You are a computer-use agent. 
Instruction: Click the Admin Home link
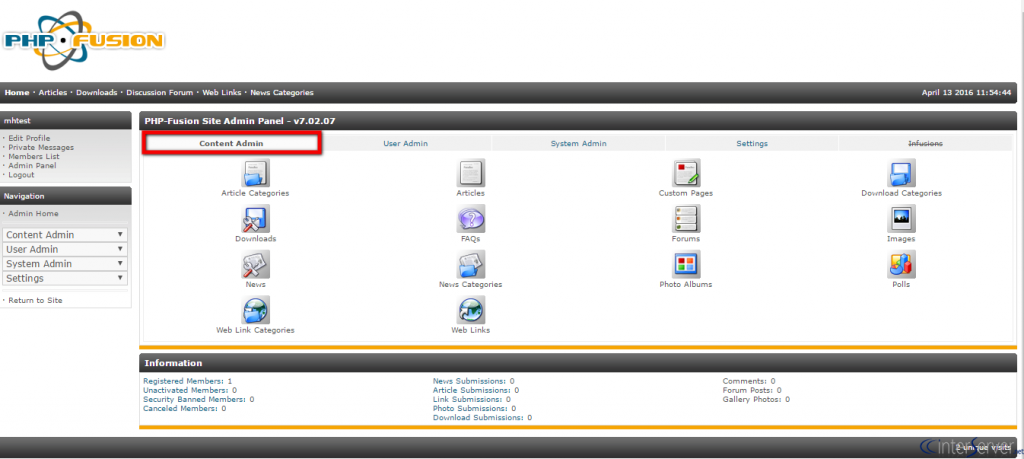(x=33, y=214)
